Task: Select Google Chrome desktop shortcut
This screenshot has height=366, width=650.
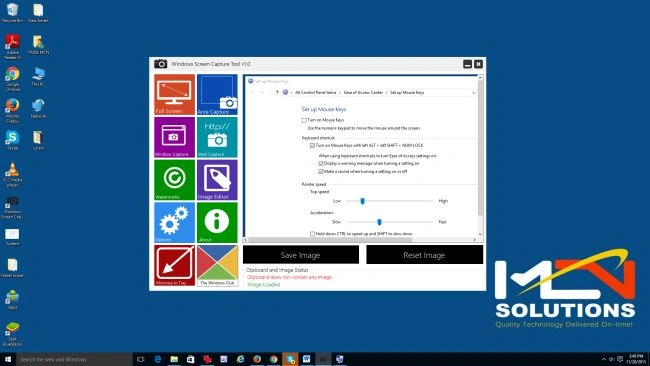Action: point(12,79)
